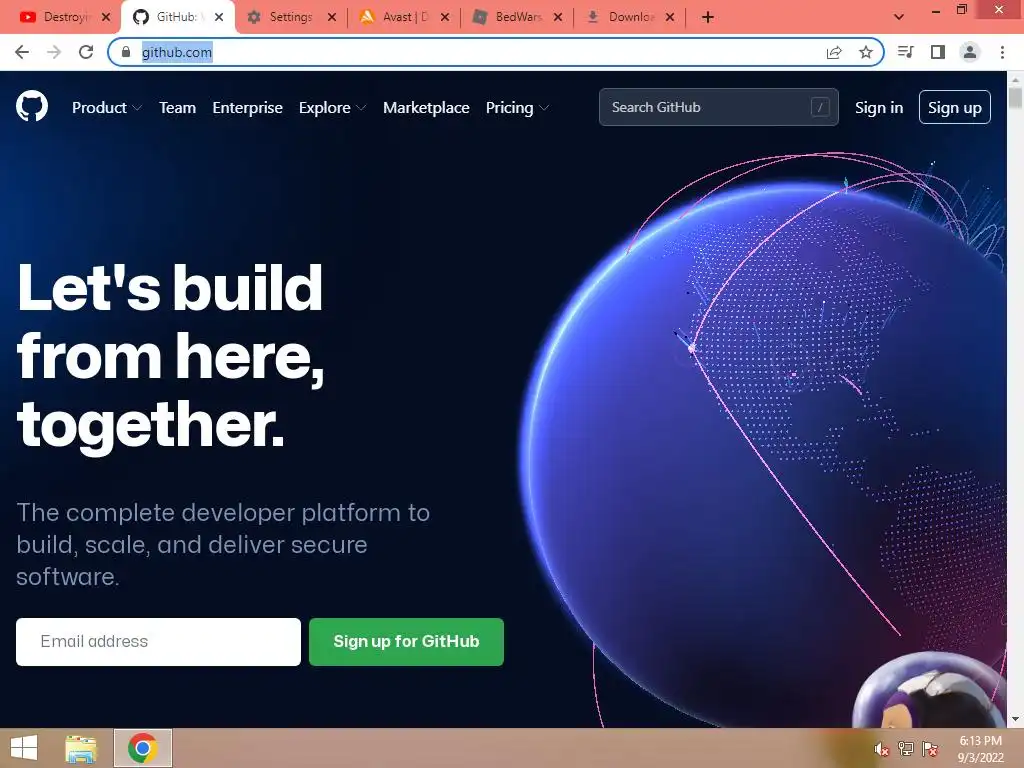Bookmark page with star icon

(x=866, y=52)
